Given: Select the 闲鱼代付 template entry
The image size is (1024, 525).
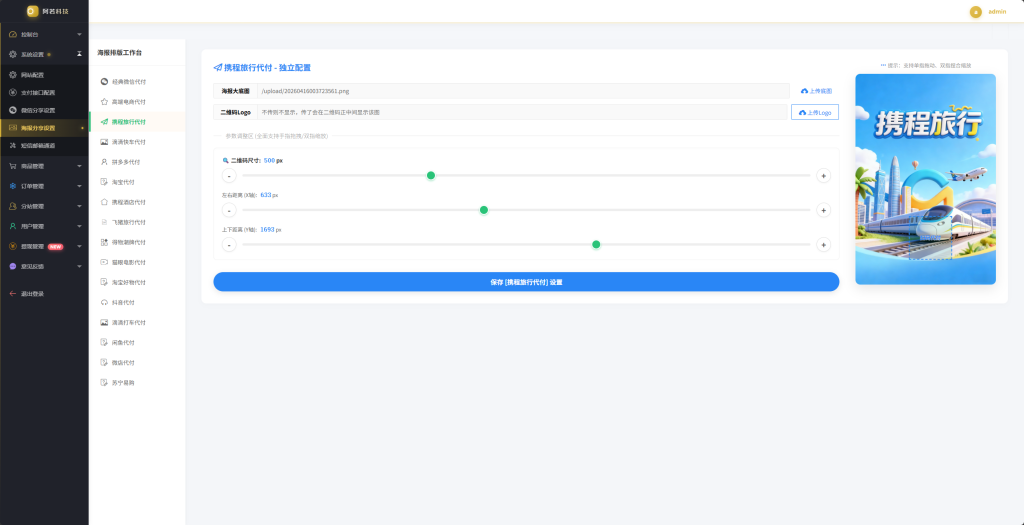Looking at the screenshot, I should (x=137, y=343).
